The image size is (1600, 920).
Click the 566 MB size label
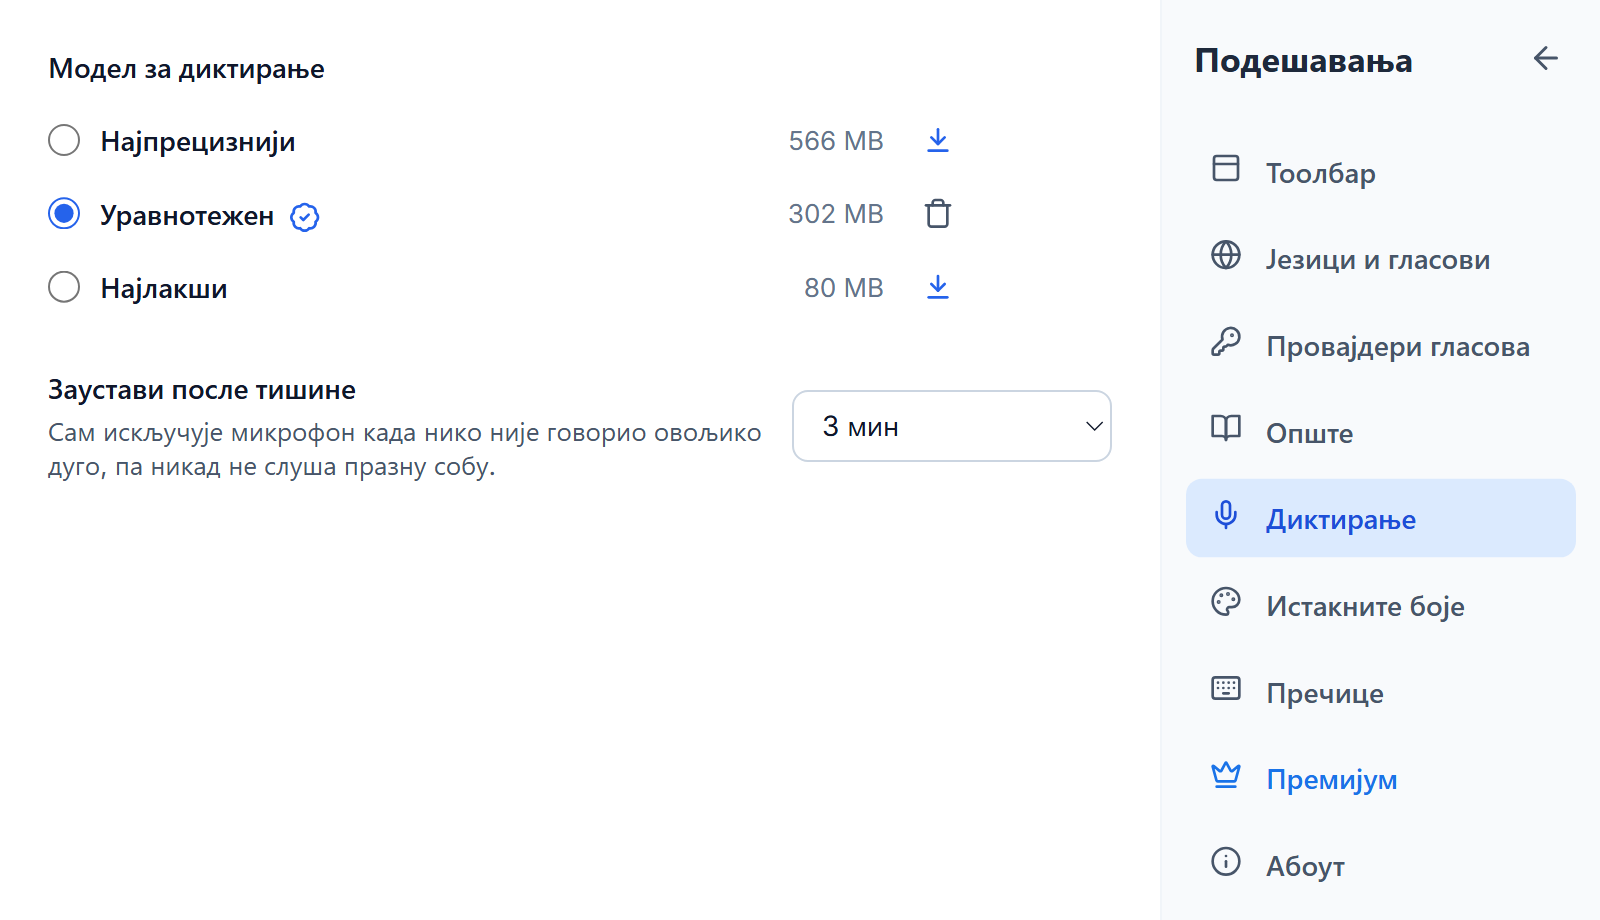(x=836, y=141)
